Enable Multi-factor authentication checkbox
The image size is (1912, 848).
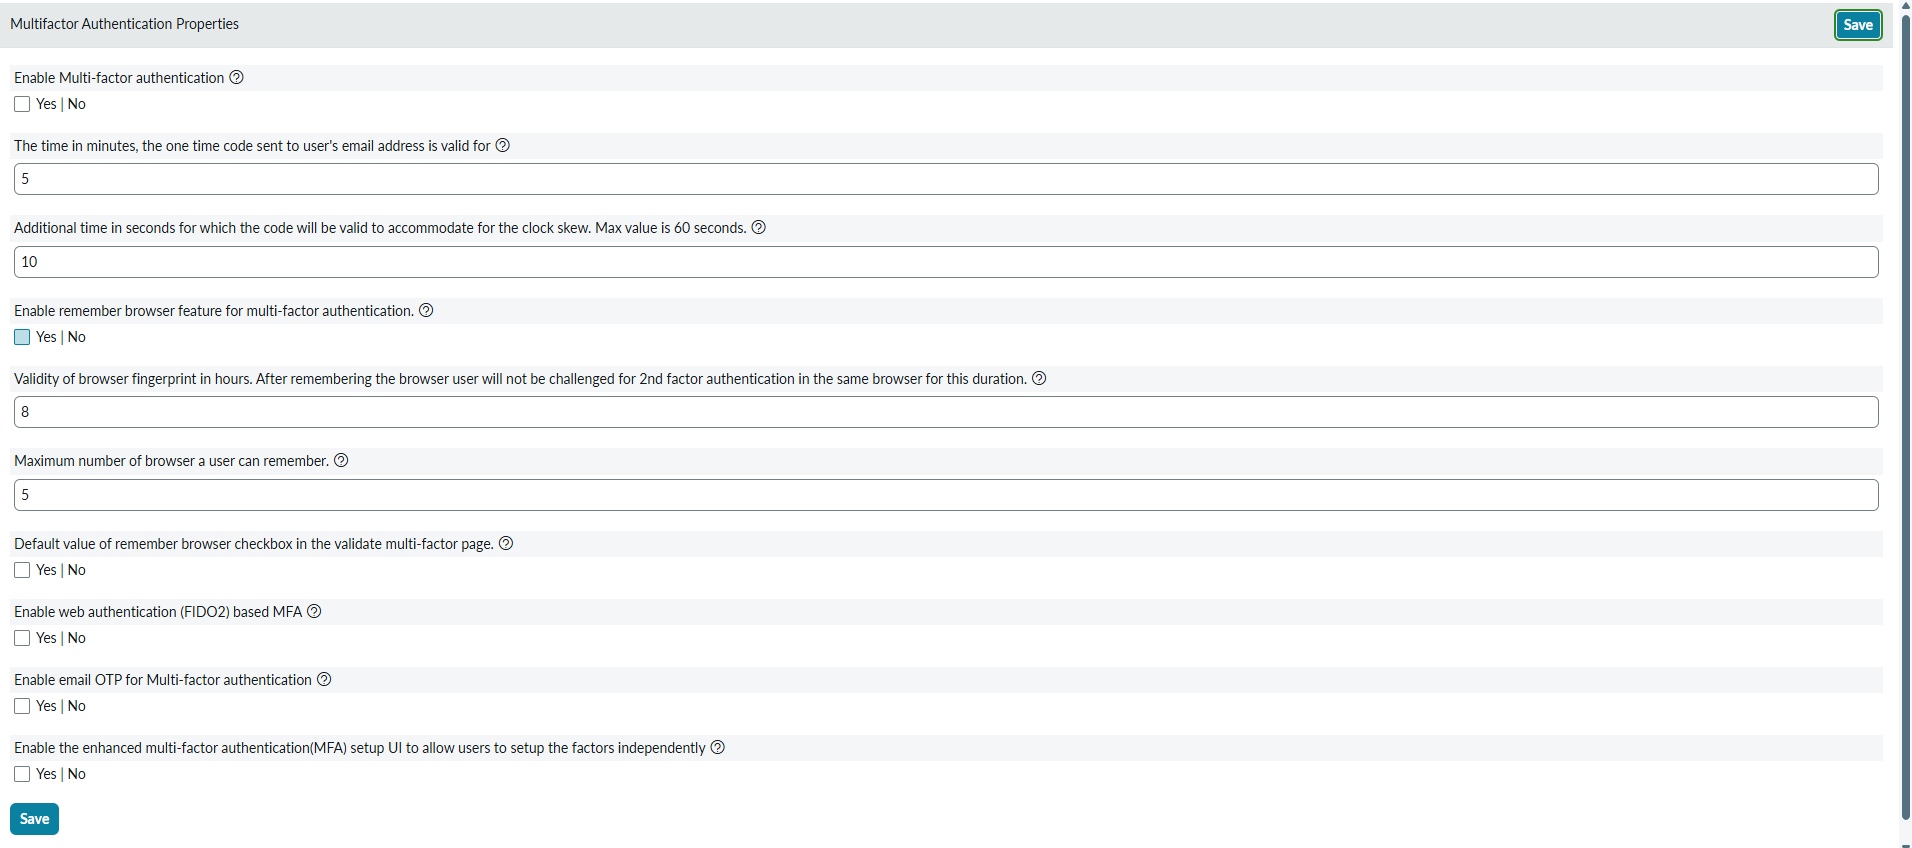(x=22, y=104)
